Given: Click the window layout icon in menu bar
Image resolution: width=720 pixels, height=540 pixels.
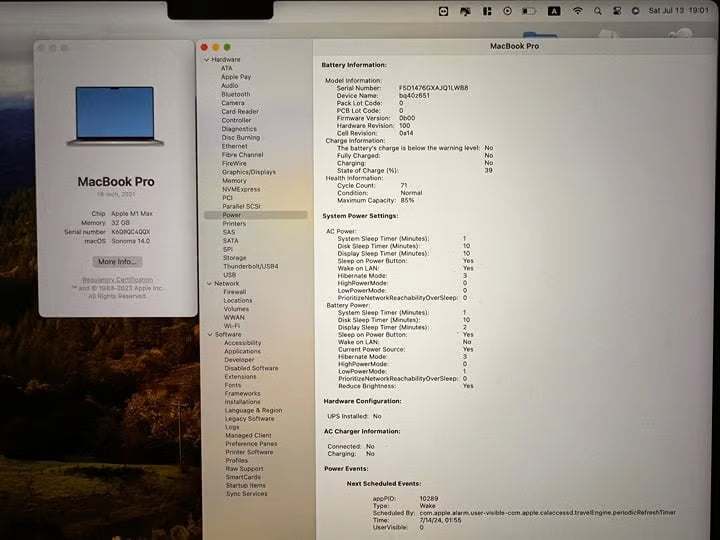Looking at the screenshot, I should click(x=487, y=11).
